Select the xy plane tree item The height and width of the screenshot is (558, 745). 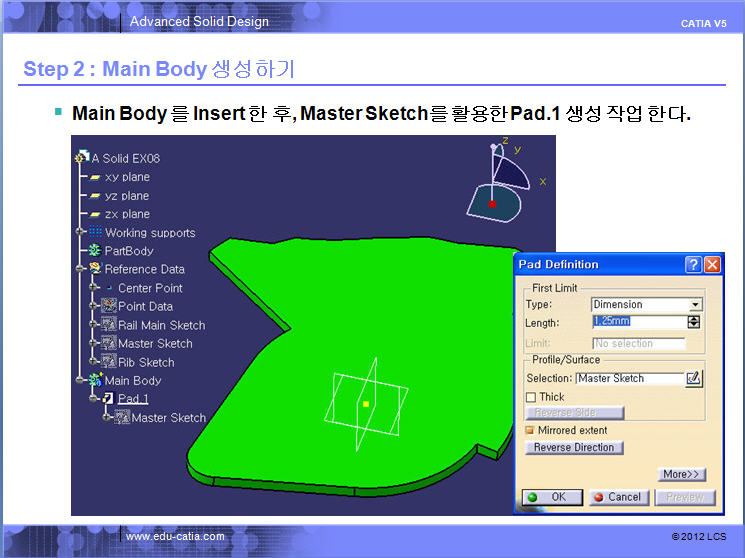click(x=126, y=177)
